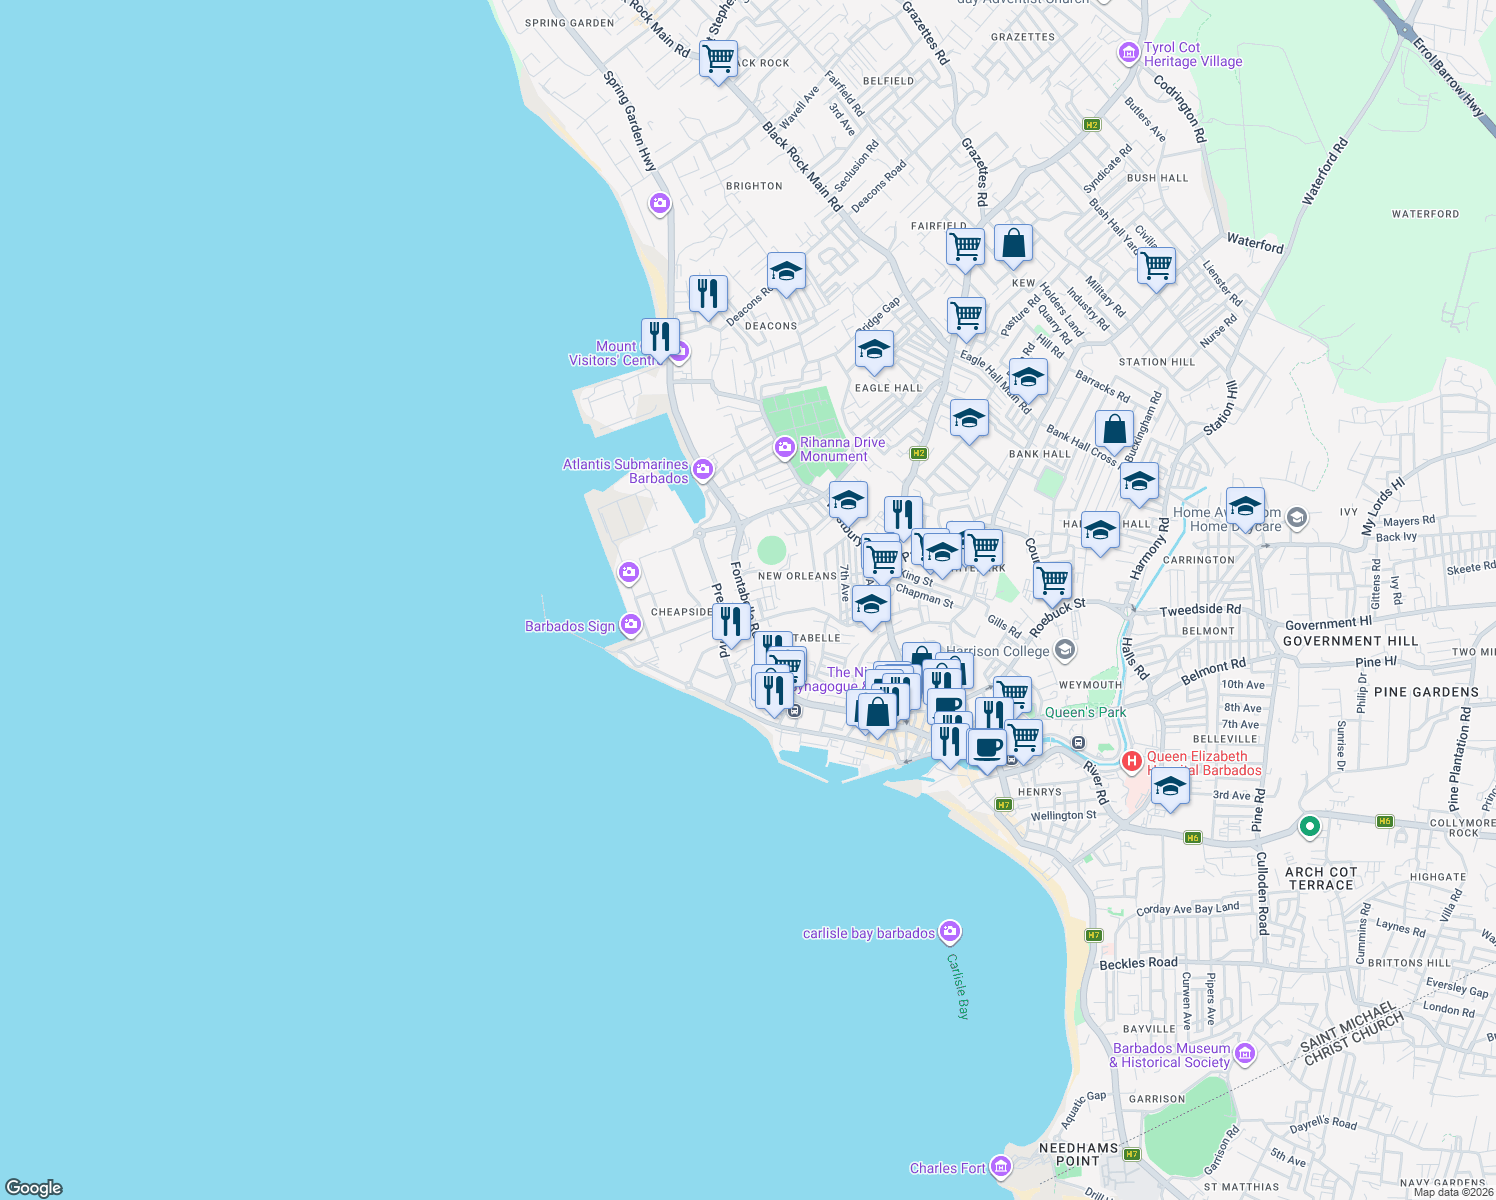Select the restaurant pin near Chapman St
Viewport: 1496px width, 1200px height.
[901, 512]
